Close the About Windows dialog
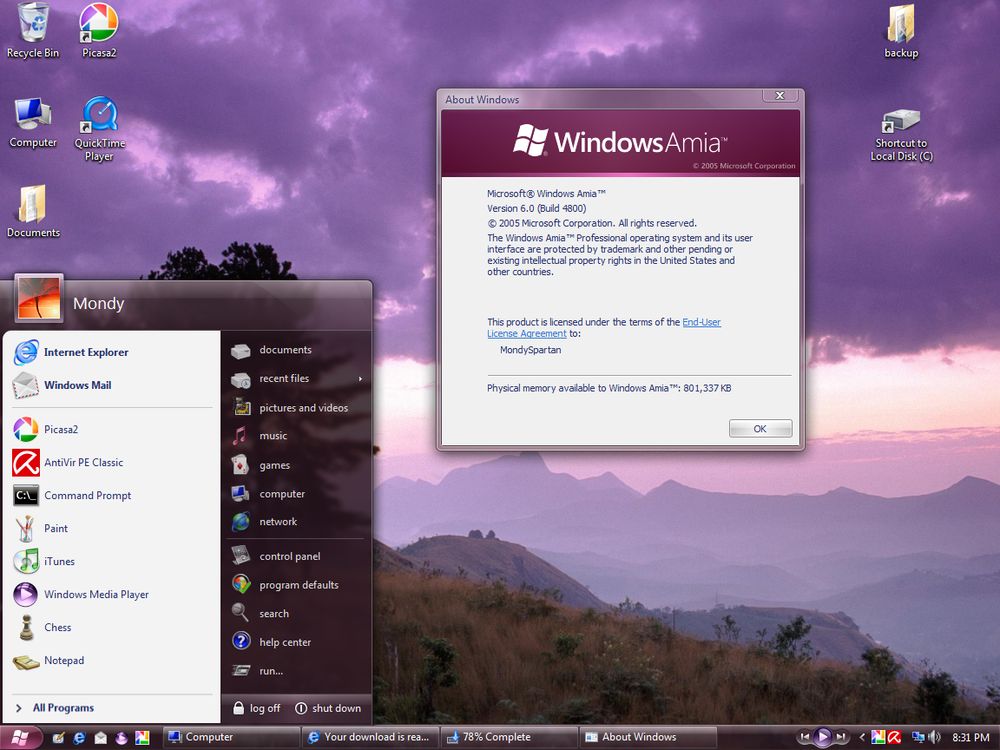Screen dimensions: 1000x750 click(x=780, y=96)
